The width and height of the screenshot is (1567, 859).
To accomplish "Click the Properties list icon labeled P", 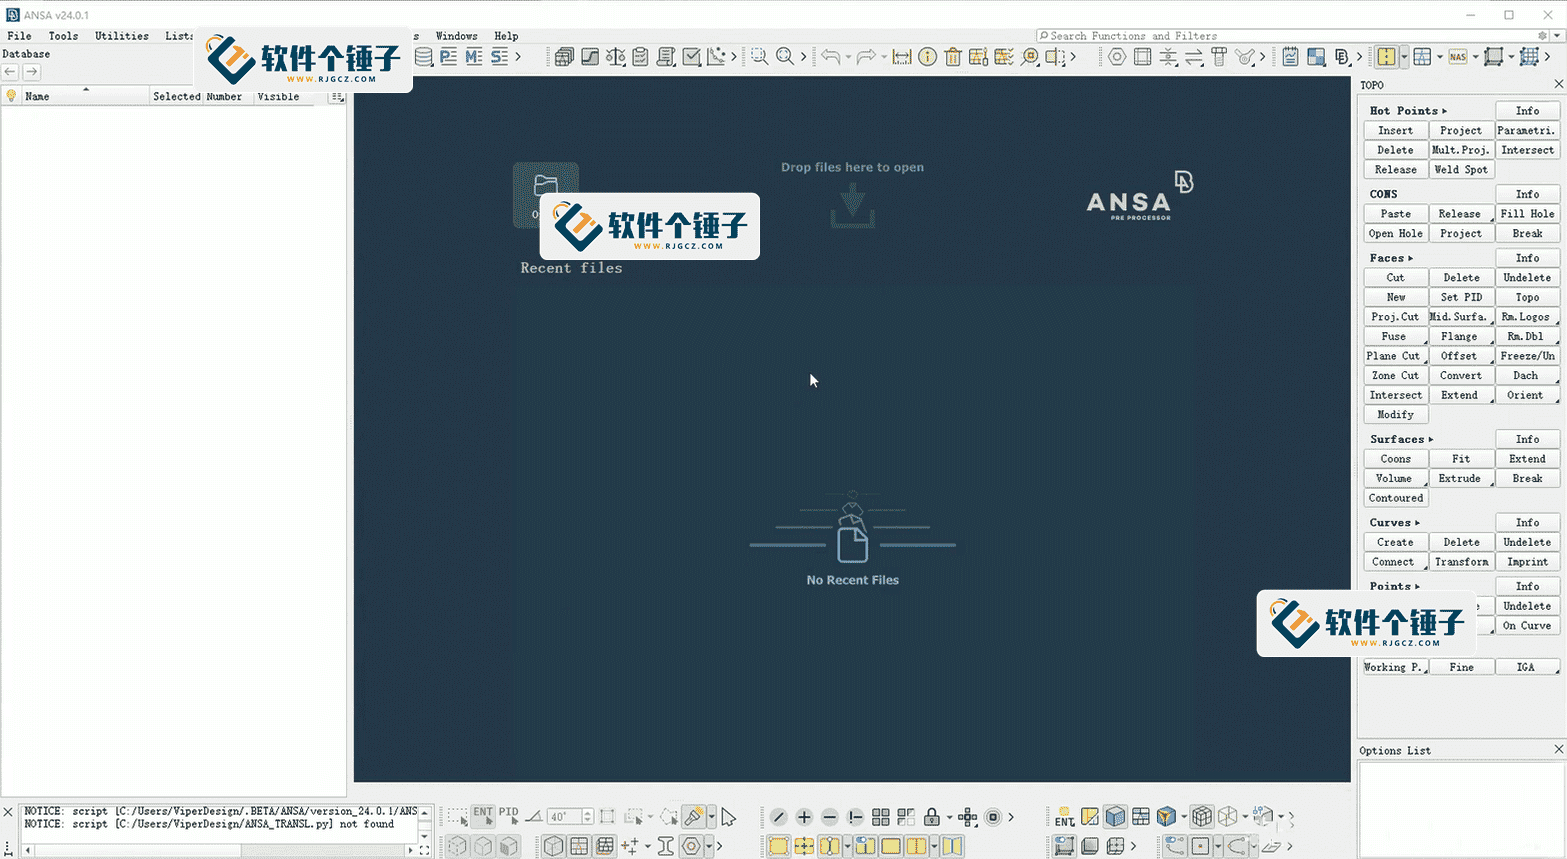I will pos(448,57).
